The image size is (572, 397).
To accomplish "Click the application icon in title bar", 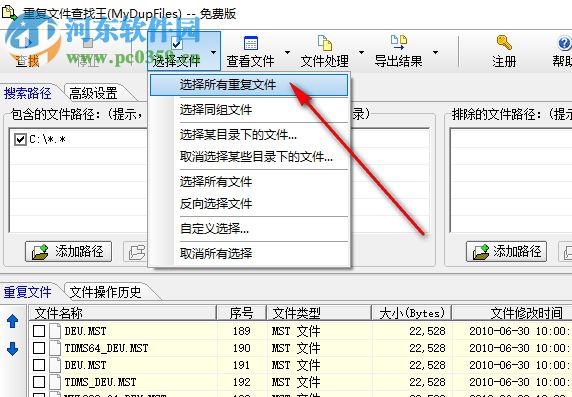I will click(9, 12).
